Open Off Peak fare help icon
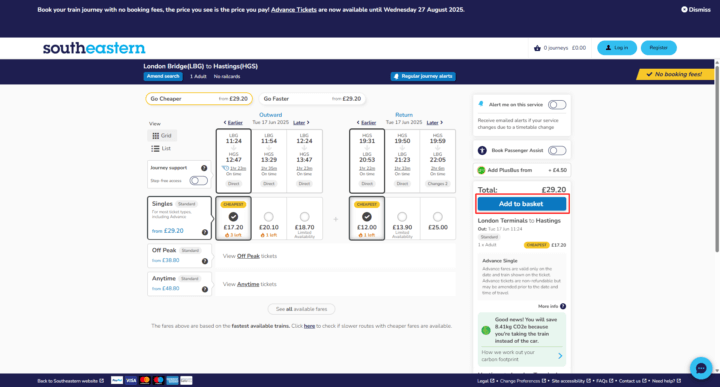720x387 pixels. coord(205,261)
